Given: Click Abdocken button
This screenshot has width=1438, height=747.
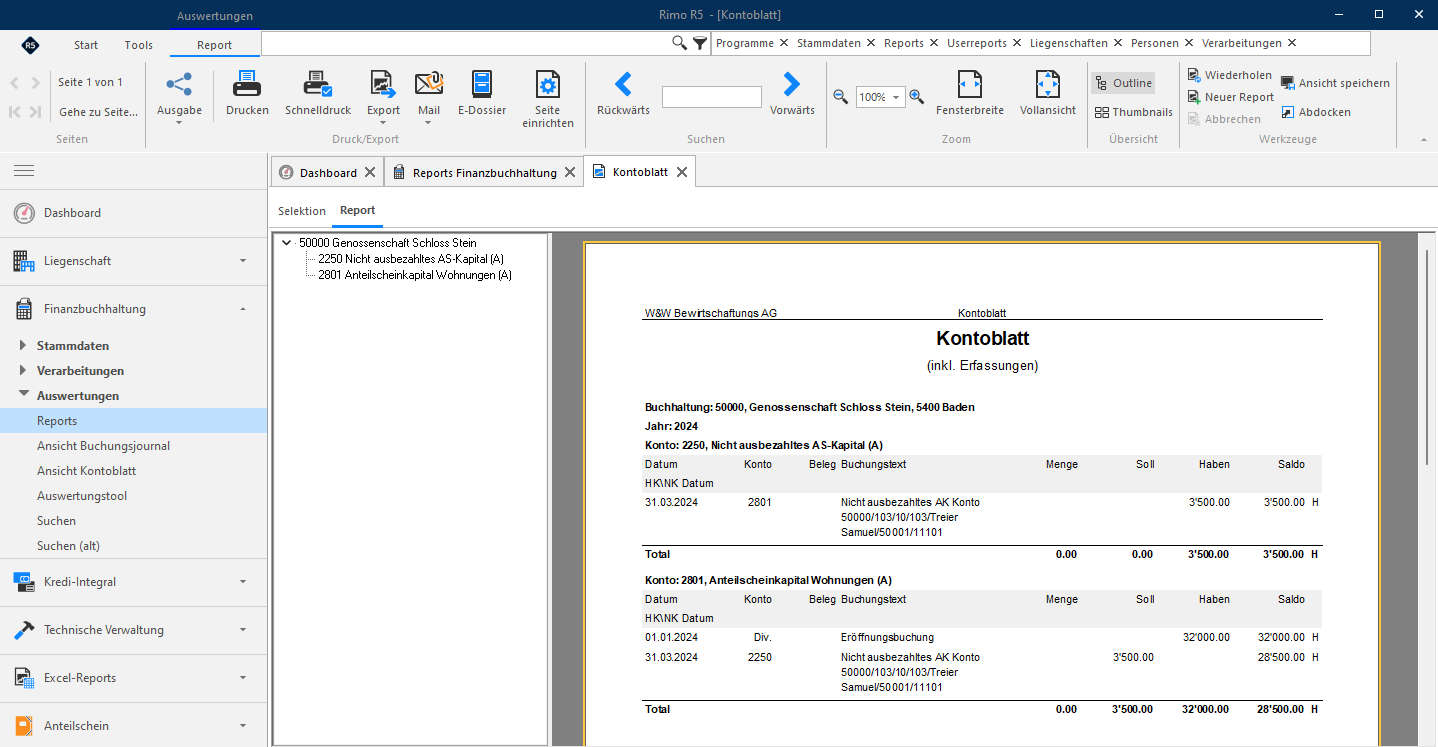Looking at the screenshot, I should [x=1316, y=112].
